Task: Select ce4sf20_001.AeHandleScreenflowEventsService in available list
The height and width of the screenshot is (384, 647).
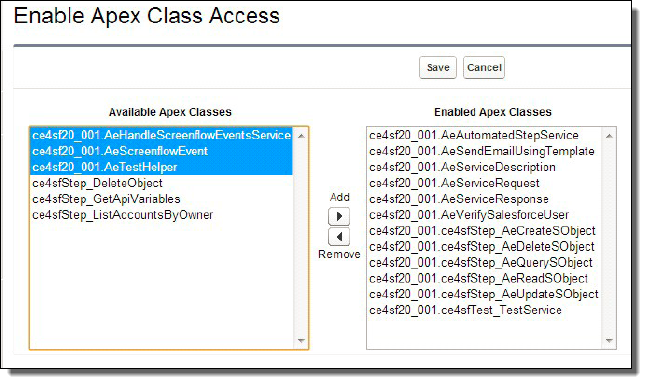Action: (161, 135)
